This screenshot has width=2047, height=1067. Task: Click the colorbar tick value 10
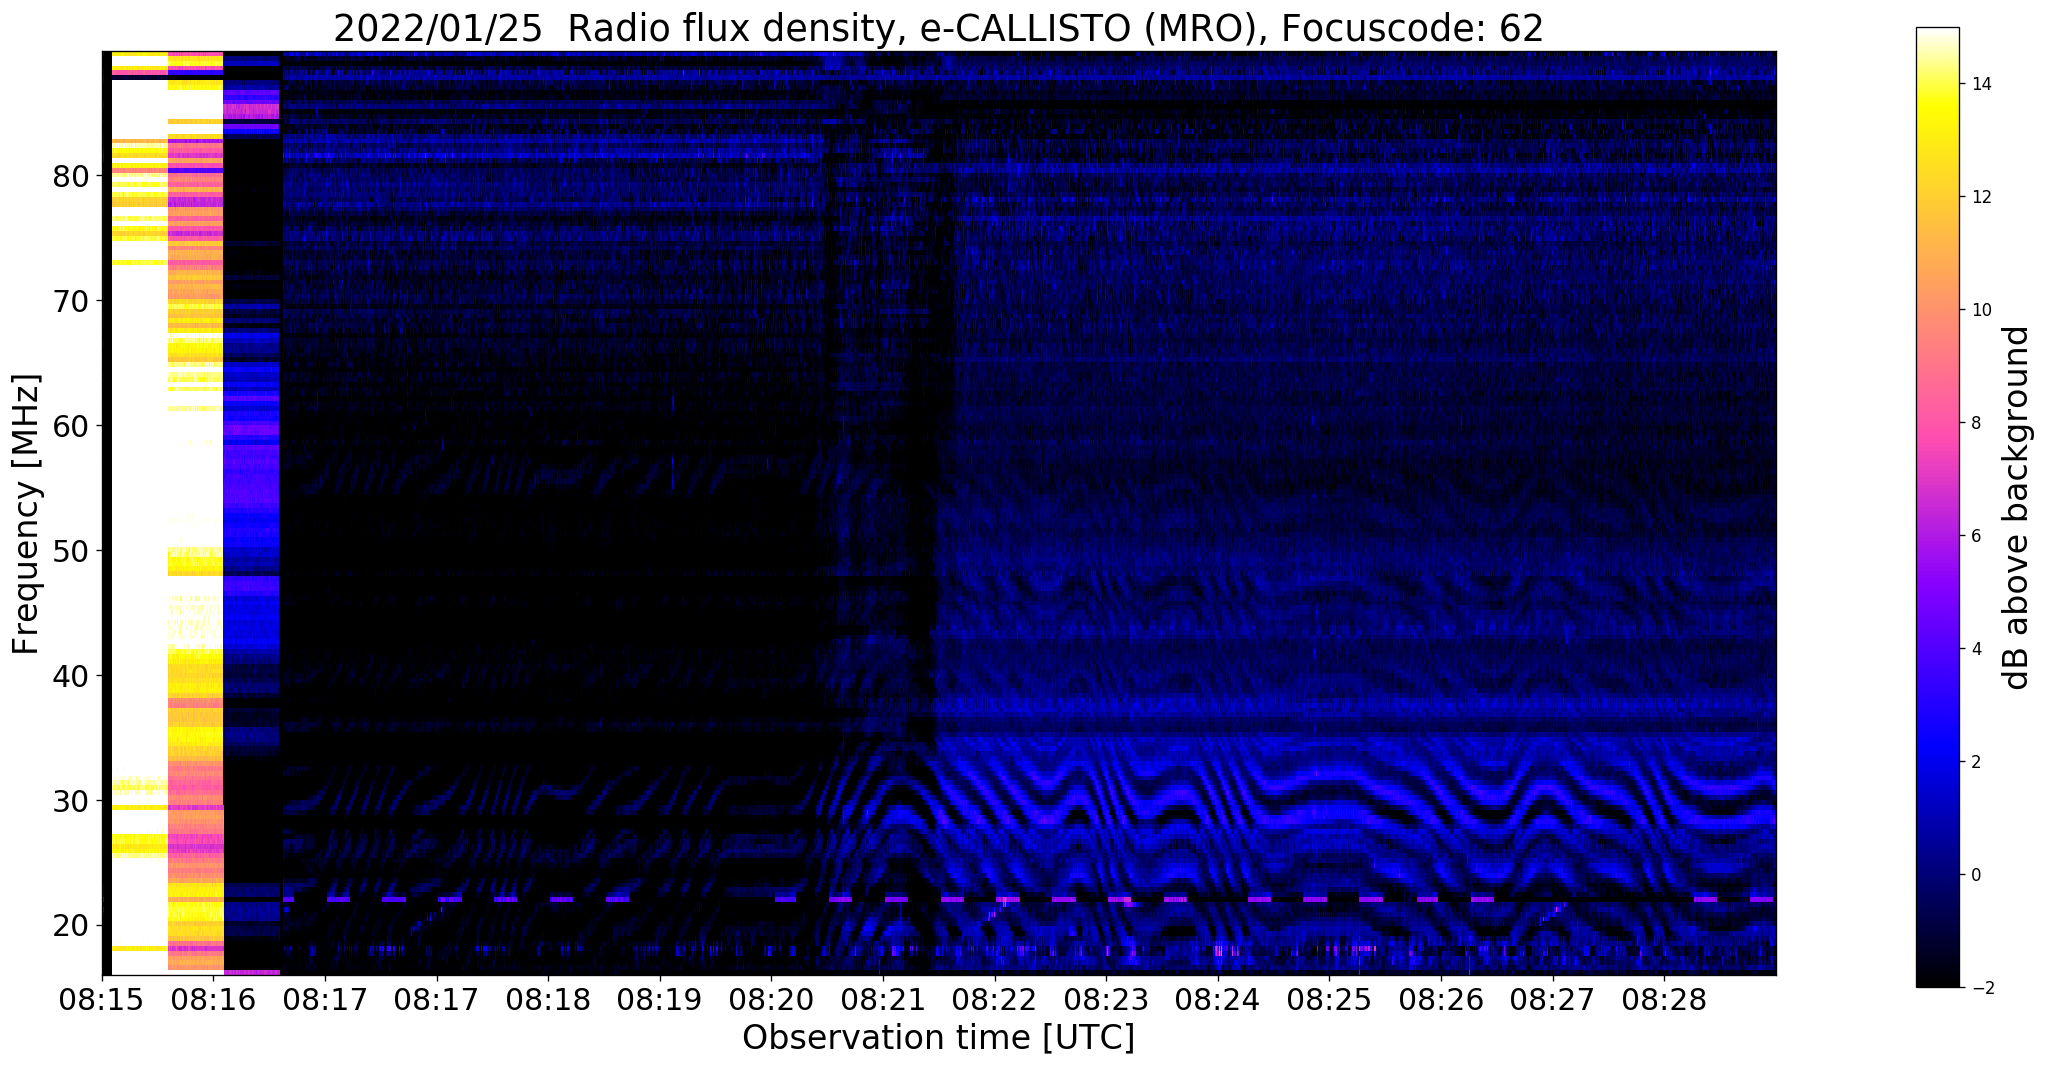point(1980,311)
